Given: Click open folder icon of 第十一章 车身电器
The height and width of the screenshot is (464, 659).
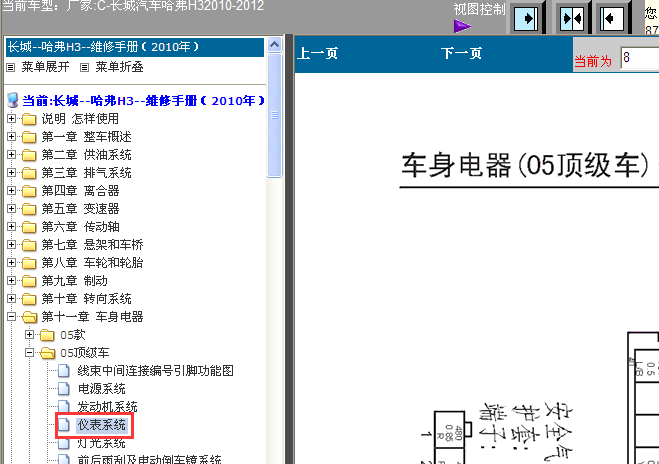Looking at the screenshot, I should click(x=29, y=317).
